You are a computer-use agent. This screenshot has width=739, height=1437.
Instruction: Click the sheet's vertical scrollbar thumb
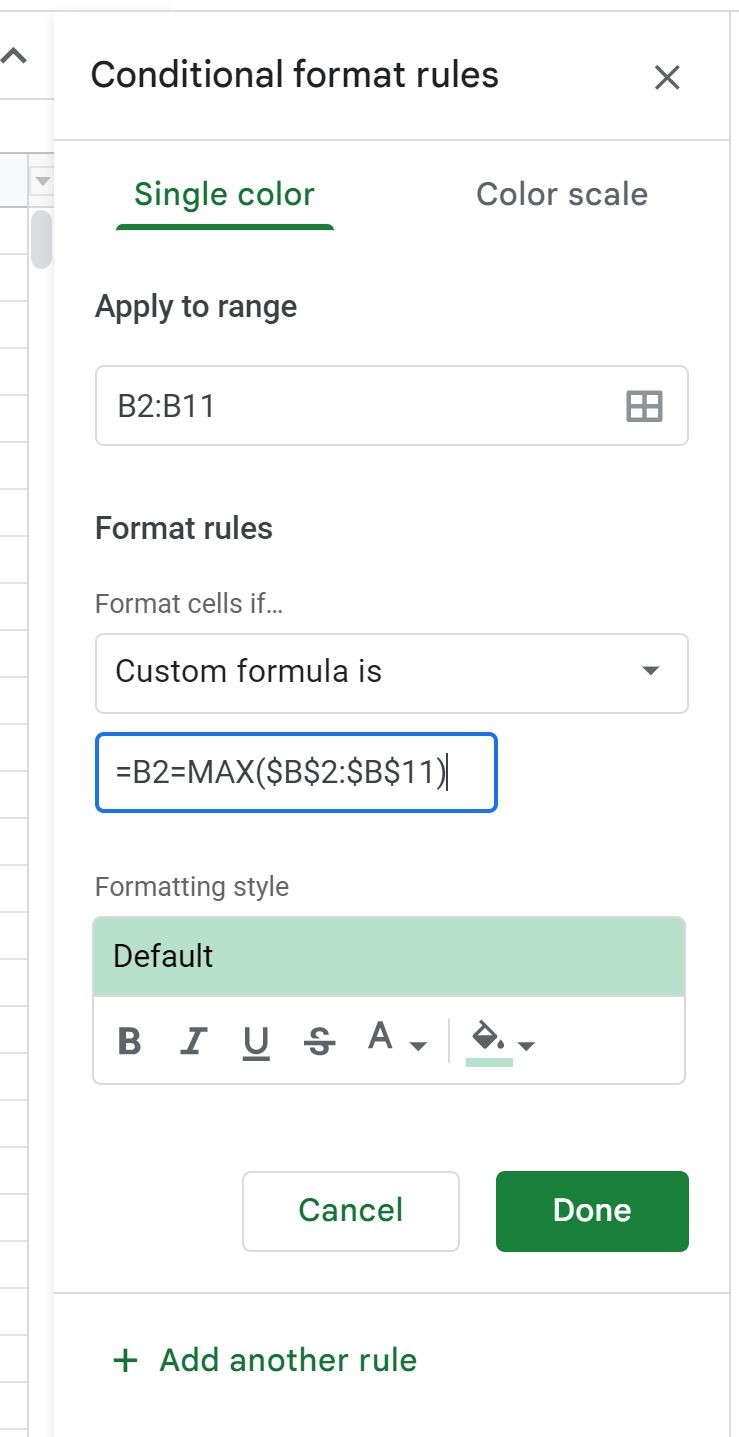pyautogui.click(x=41, y=238)
